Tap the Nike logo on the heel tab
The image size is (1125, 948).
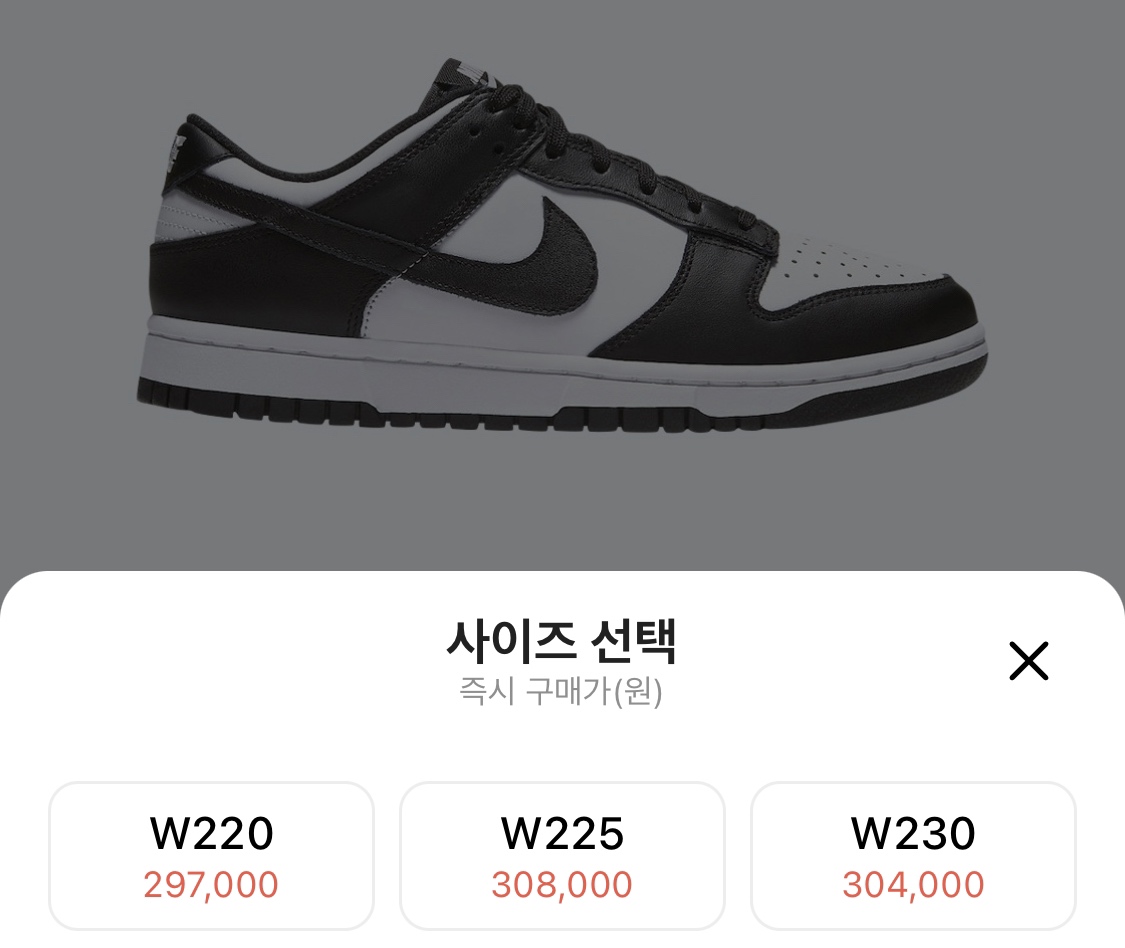[x=176, y=151]
